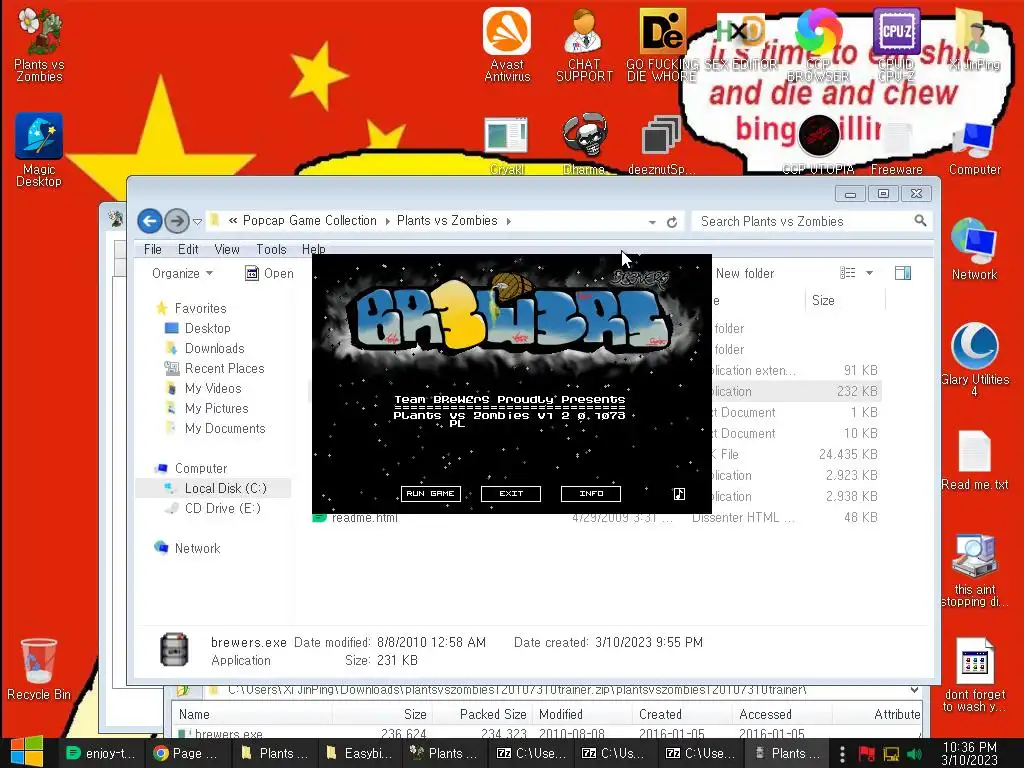Open the deeznutSp desktop icon
1024x768 pixels.
(661, 145)
